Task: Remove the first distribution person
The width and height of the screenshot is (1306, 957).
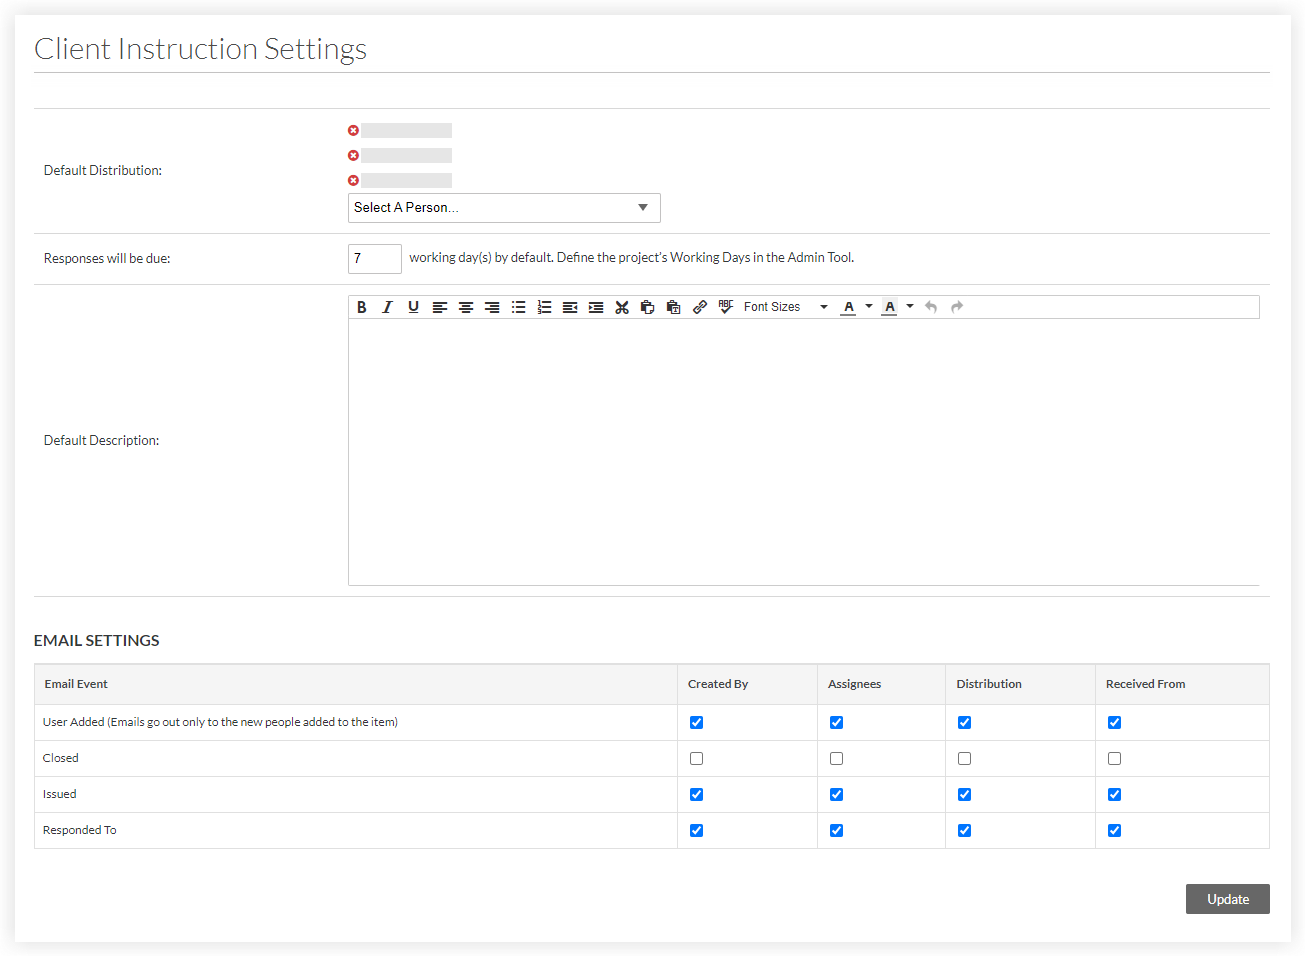Action: (353, 130)
